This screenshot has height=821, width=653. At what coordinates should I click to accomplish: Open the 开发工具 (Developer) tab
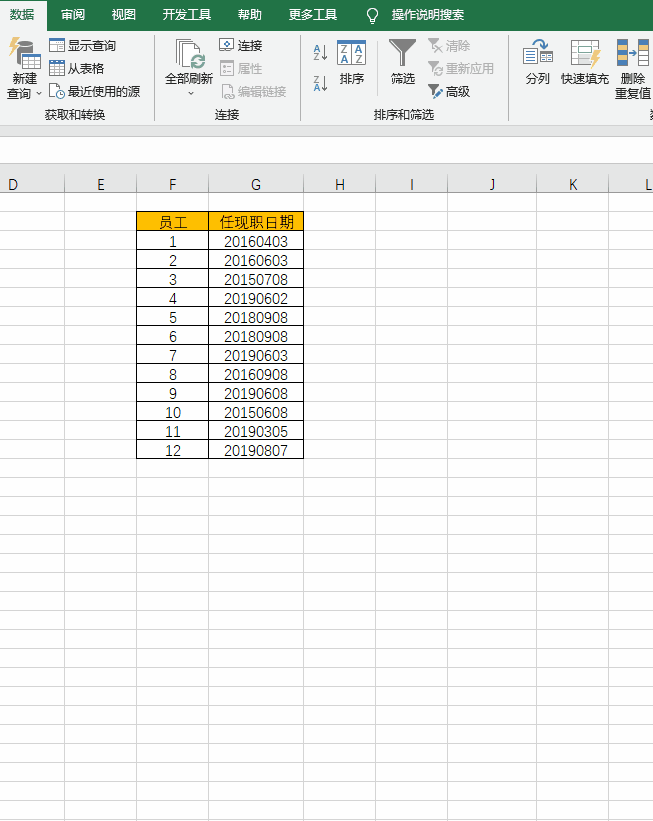(x=186, y=15)
